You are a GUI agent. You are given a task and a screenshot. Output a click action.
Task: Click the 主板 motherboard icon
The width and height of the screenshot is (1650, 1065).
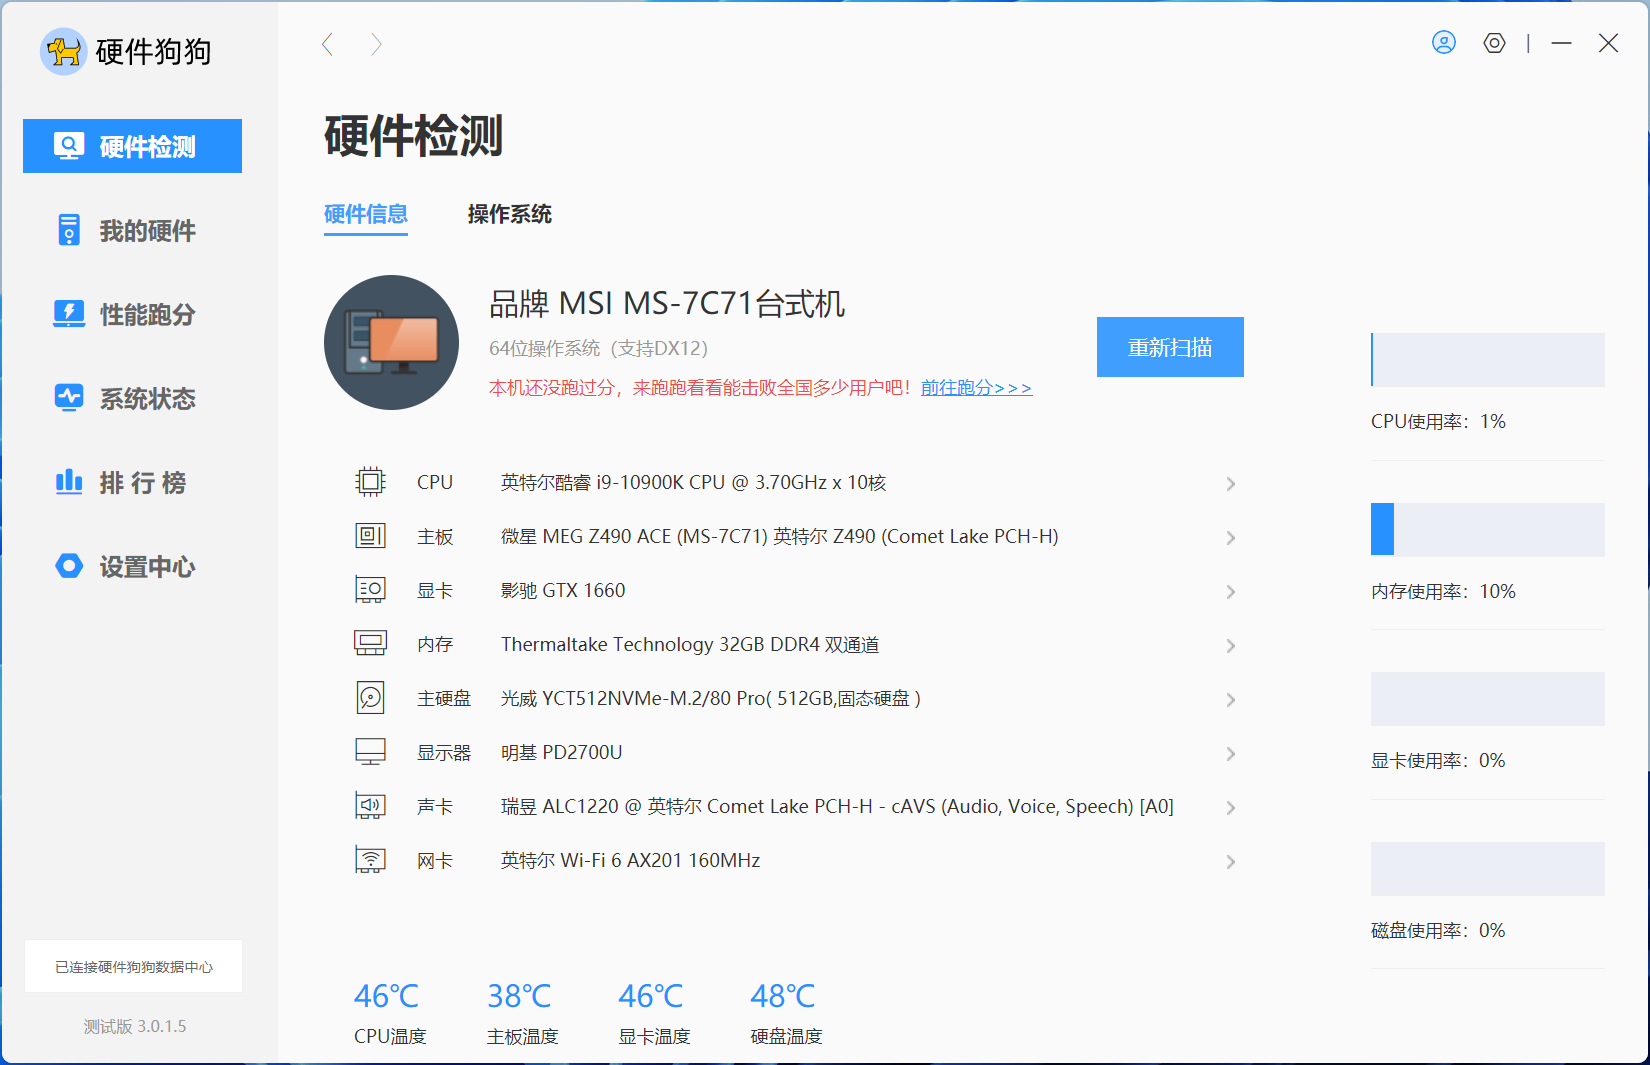click(370, 536)
